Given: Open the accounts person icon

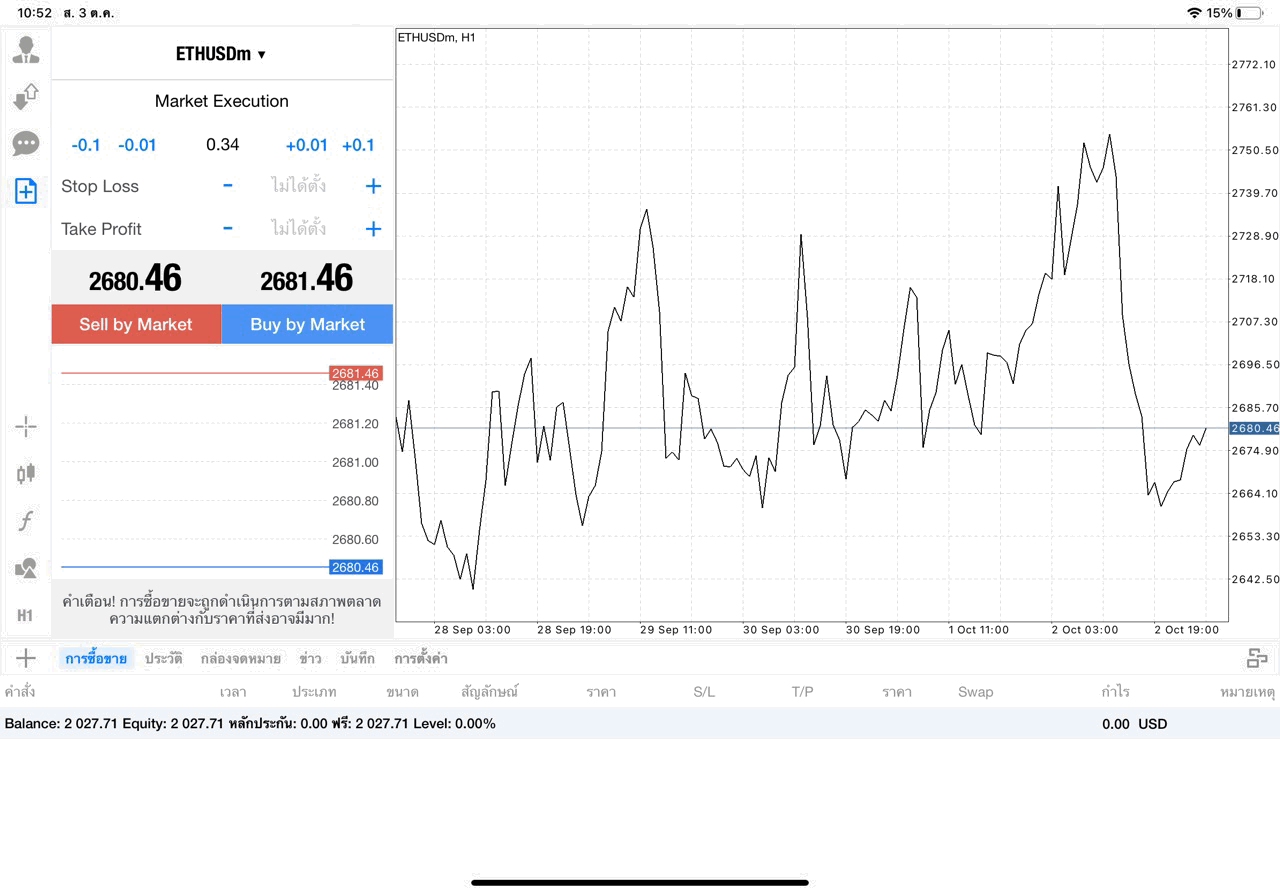Looking at the screenshot, I should click(26, 50).
